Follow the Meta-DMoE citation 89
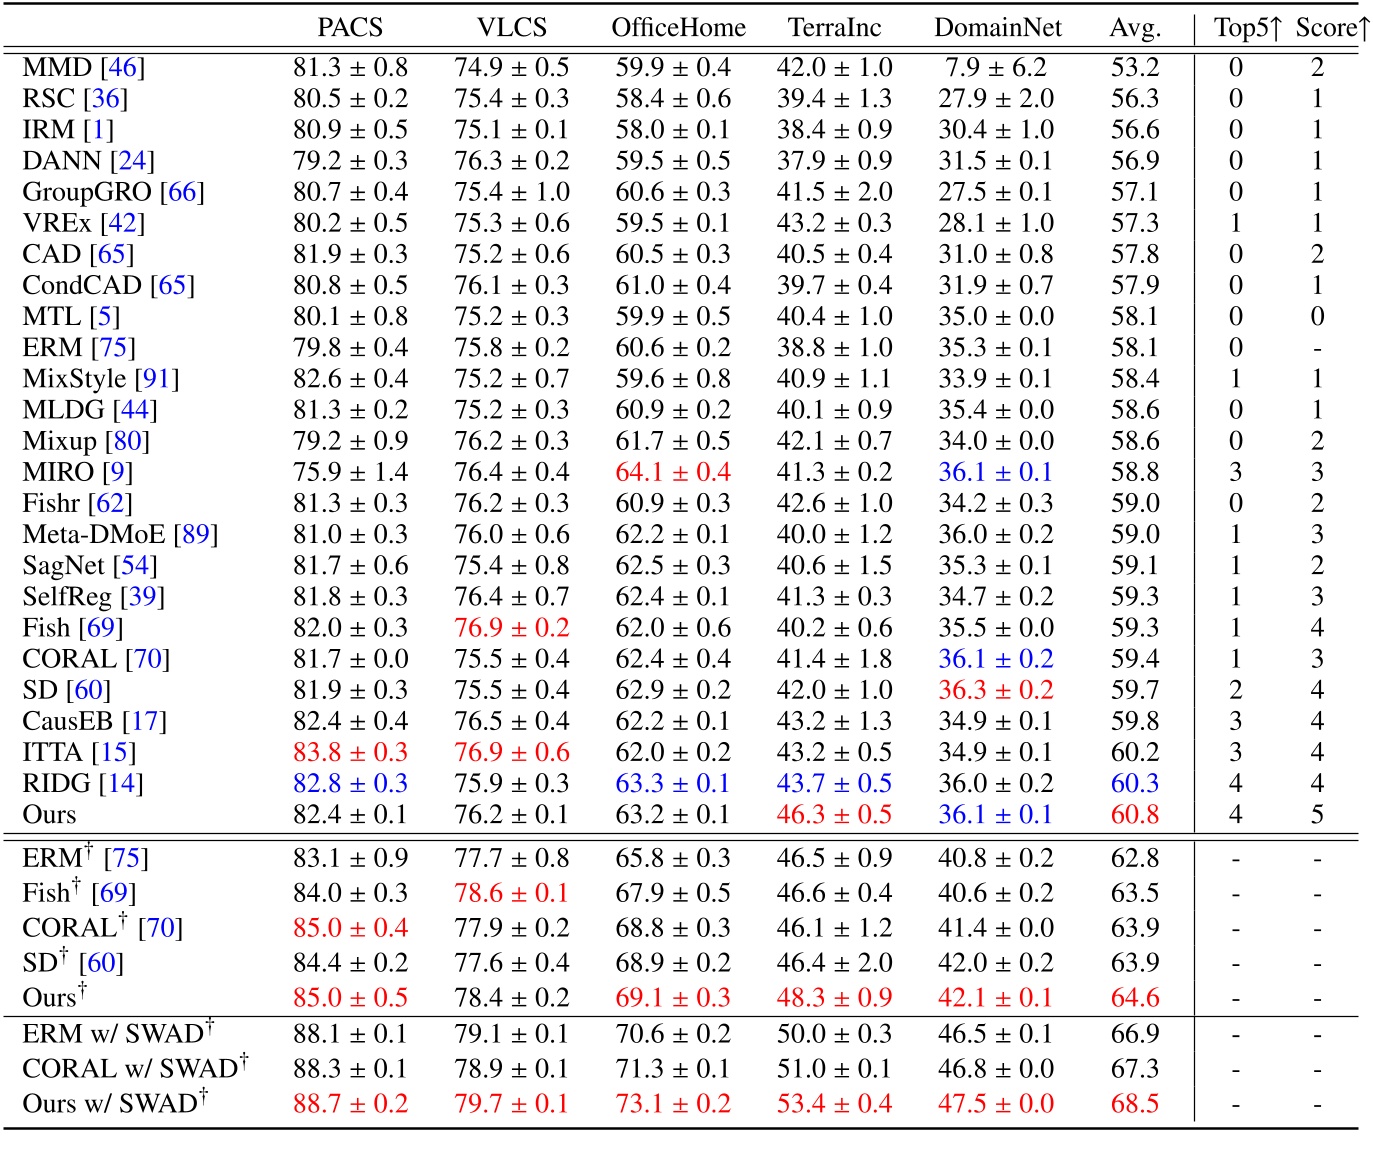 pos(196,534)
